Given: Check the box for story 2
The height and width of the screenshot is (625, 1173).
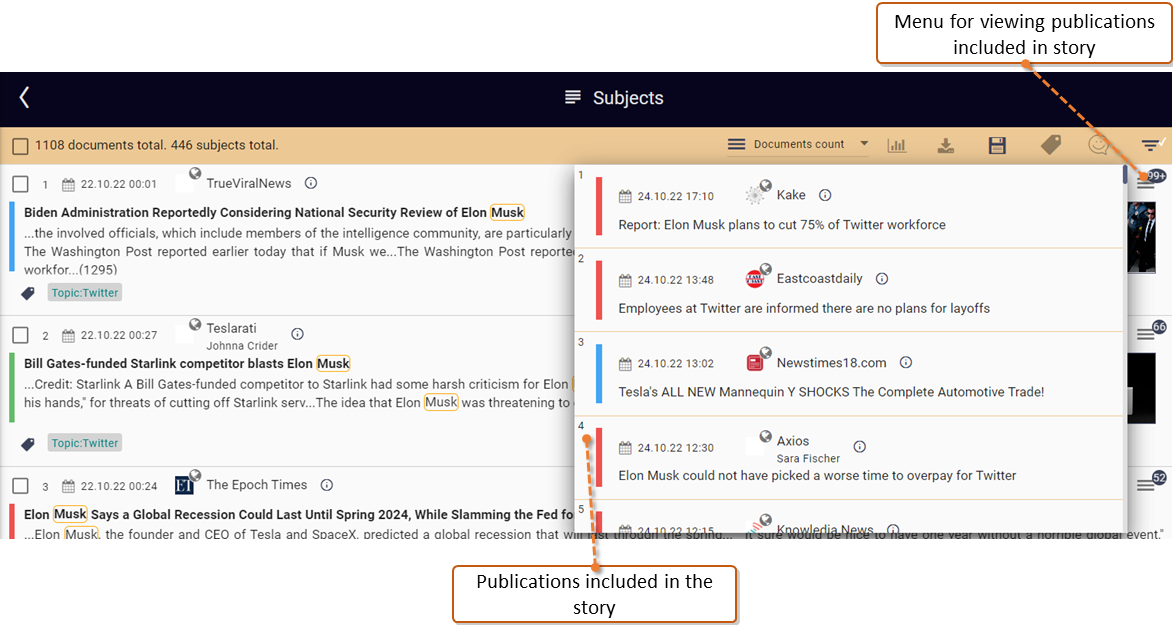Looking at the screenshot, I should [x=20, y=335].
